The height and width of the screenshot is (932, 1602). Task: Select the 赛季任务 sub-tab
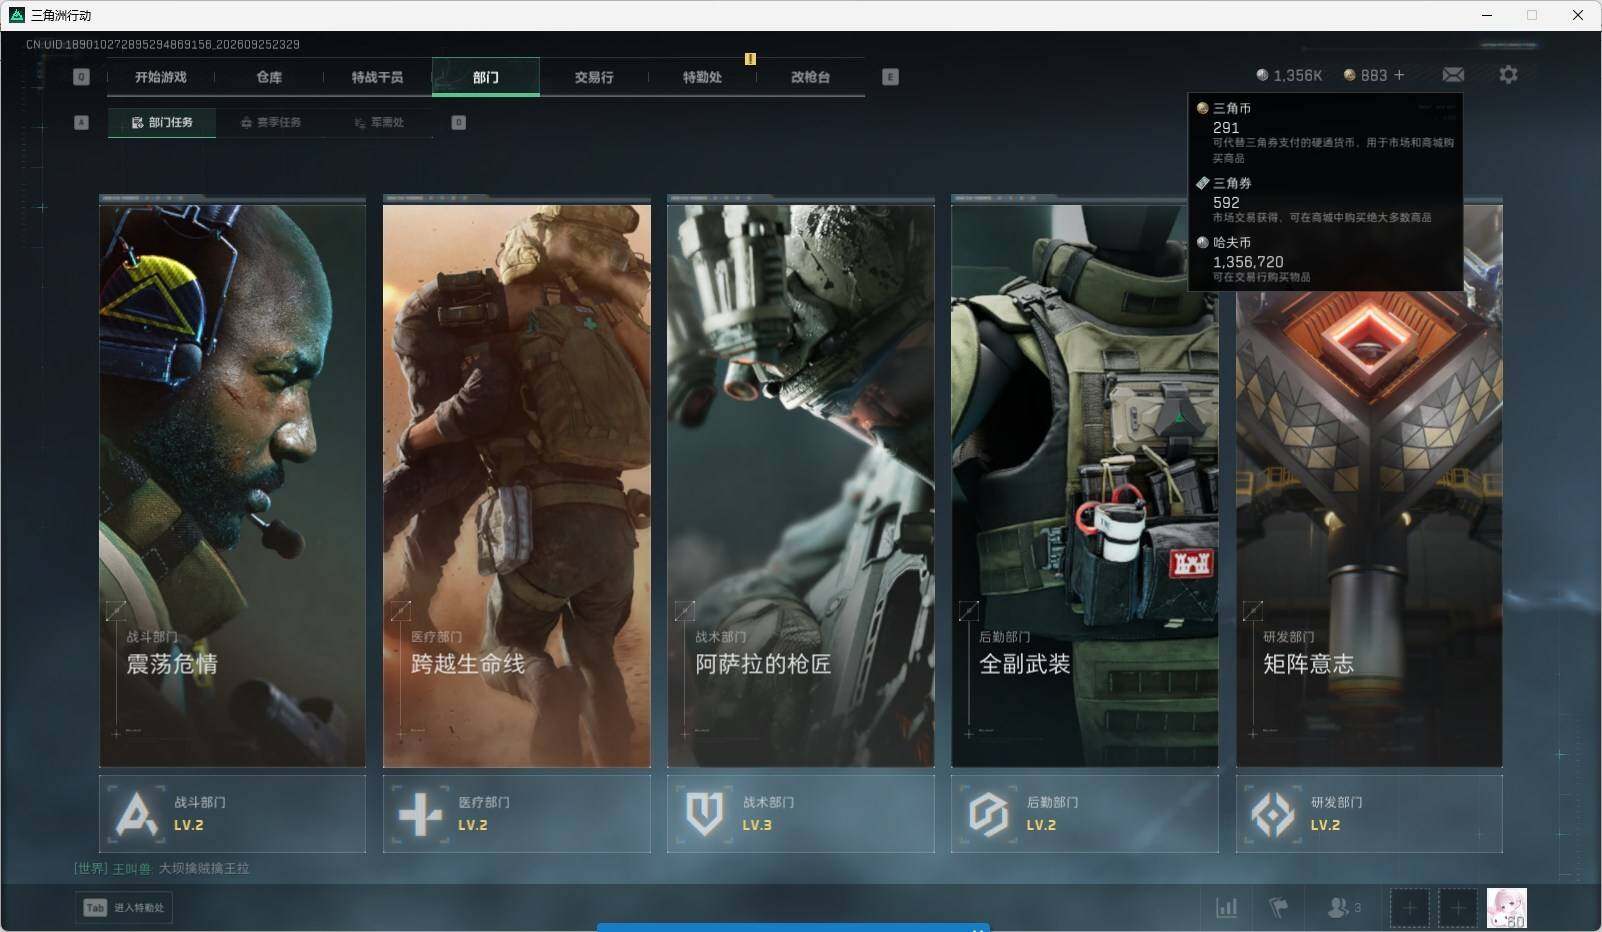[270, 122]
